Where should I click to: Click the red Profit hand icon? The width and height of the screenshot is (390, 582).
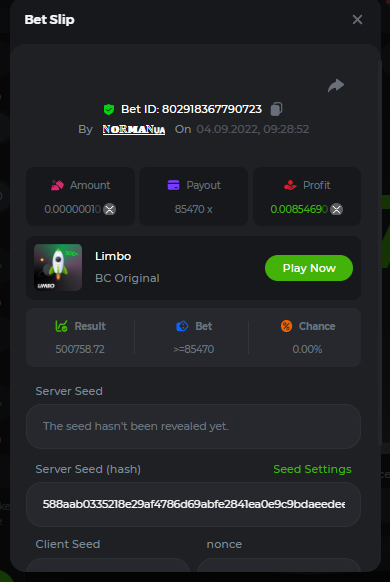point(290,185)
